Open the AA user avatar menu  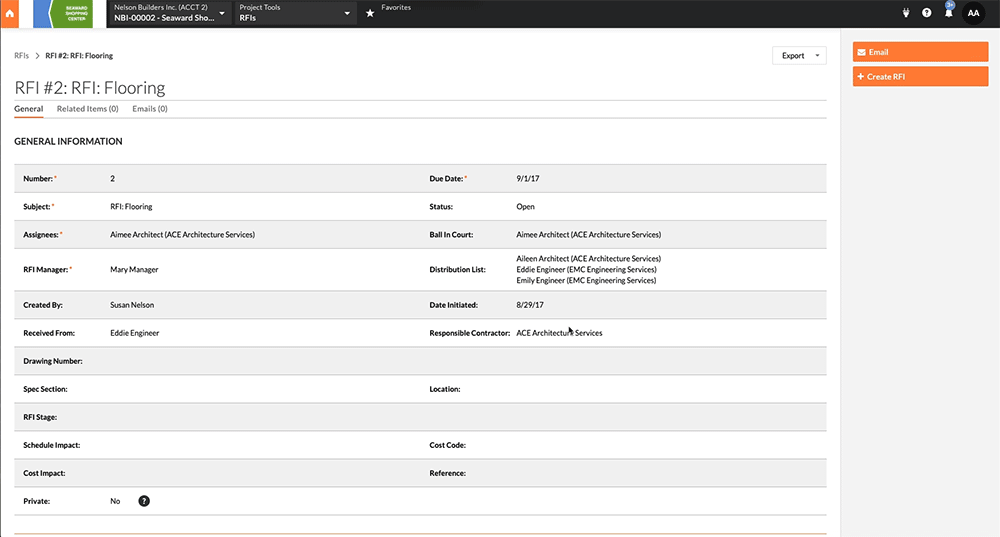973,13
